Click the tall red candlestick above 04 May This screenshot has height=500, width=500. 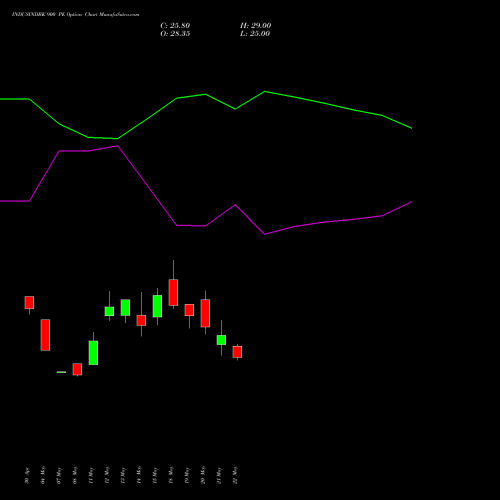click(x=45, y=335)
